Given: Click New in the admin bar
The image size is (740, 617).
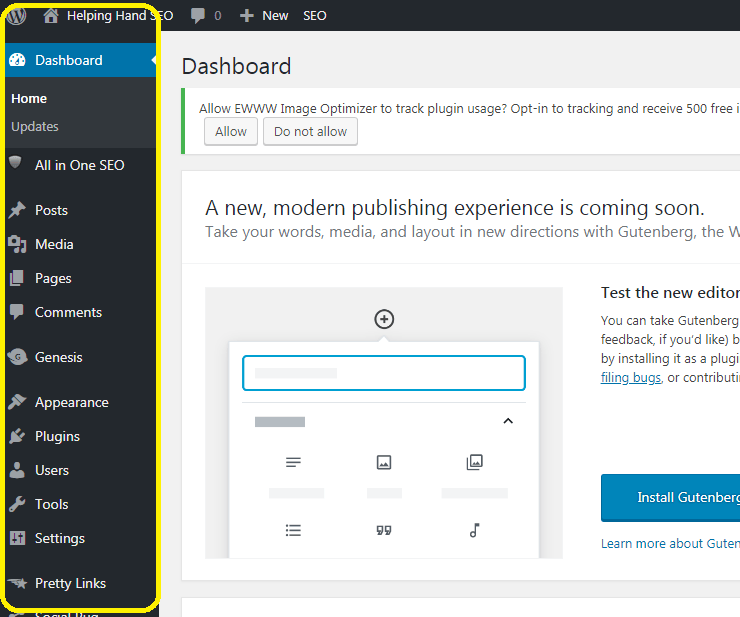Looking at the screenshot, I should click(x=275, y=16).
